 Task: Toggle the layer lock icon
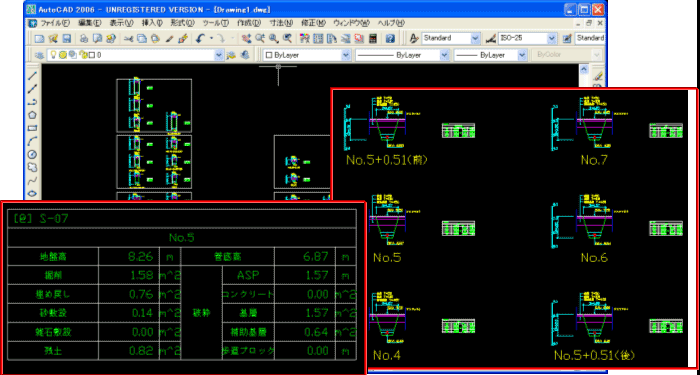point(83,55)
